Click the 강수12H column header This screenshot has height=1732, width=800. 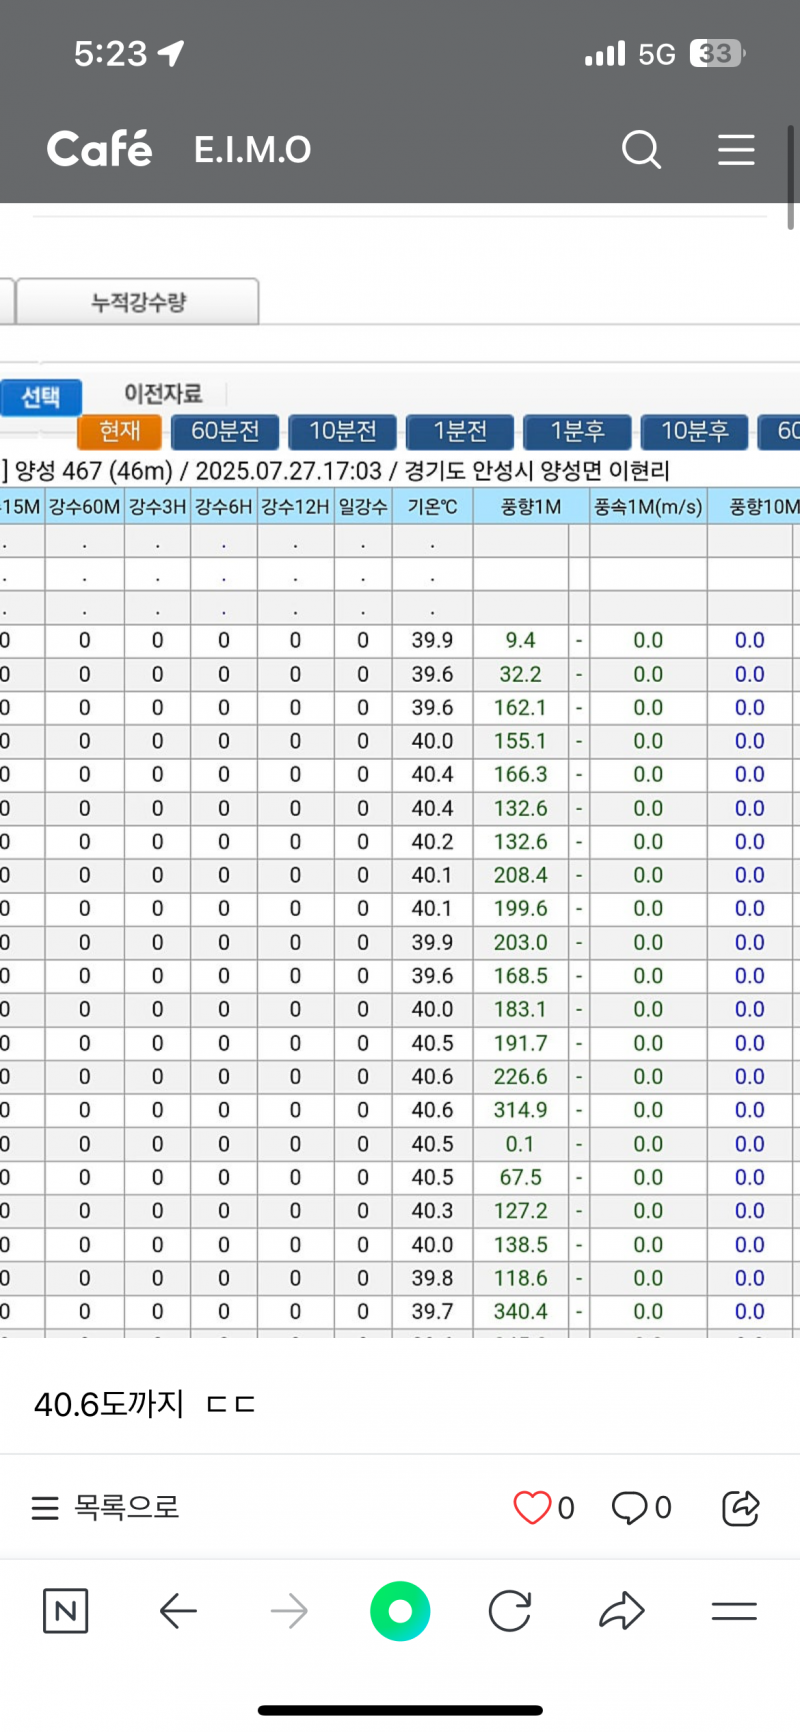(x=295, y=507)
